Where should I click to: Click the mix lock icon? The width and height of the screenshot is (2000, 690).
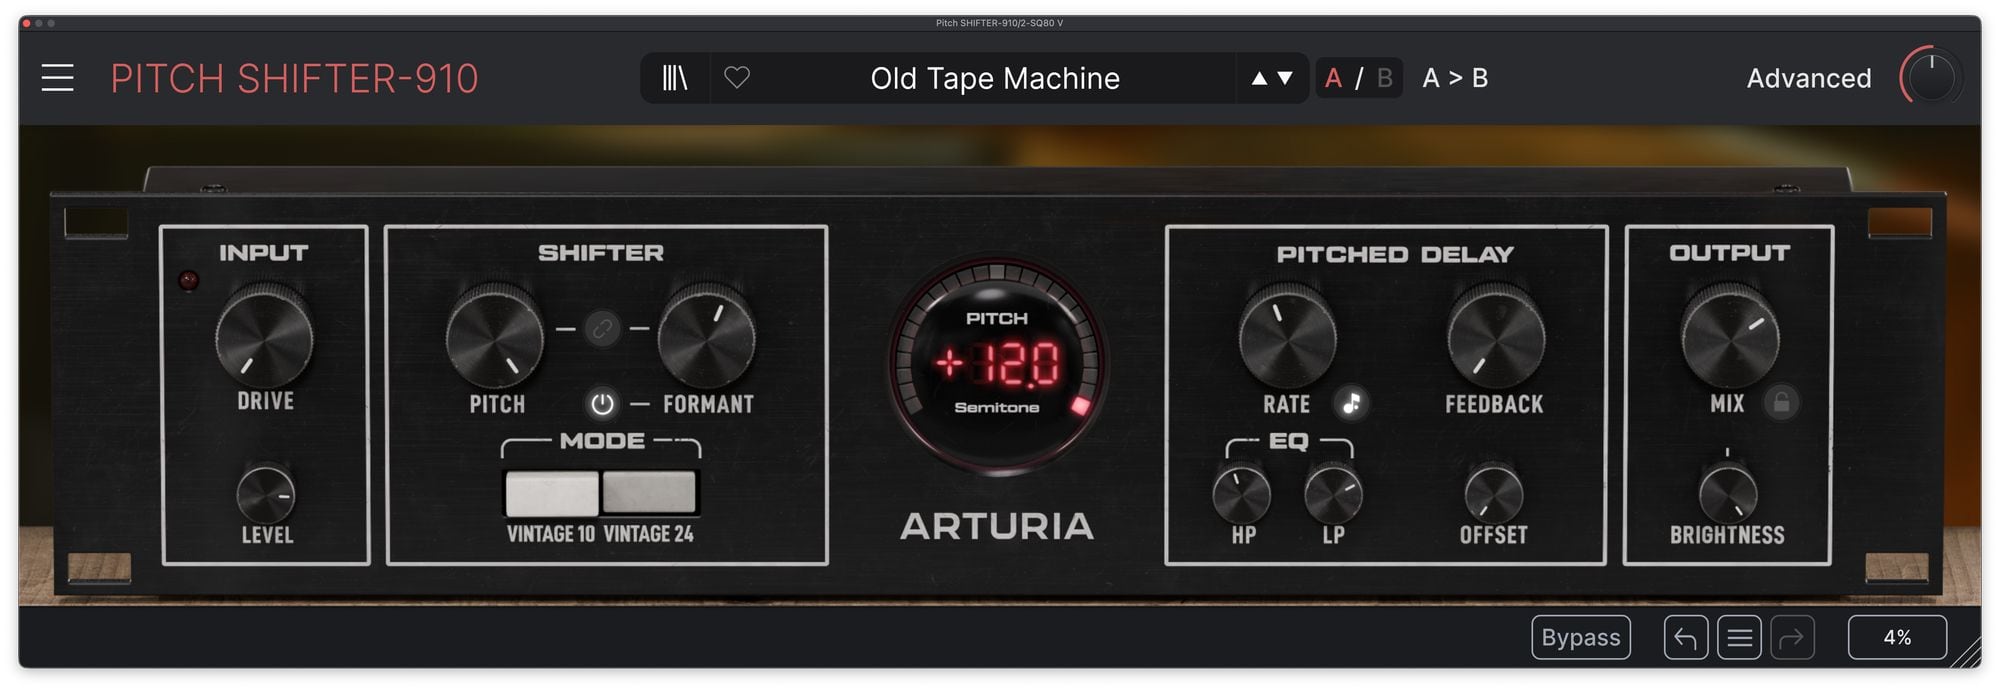tap(1781, 403)
